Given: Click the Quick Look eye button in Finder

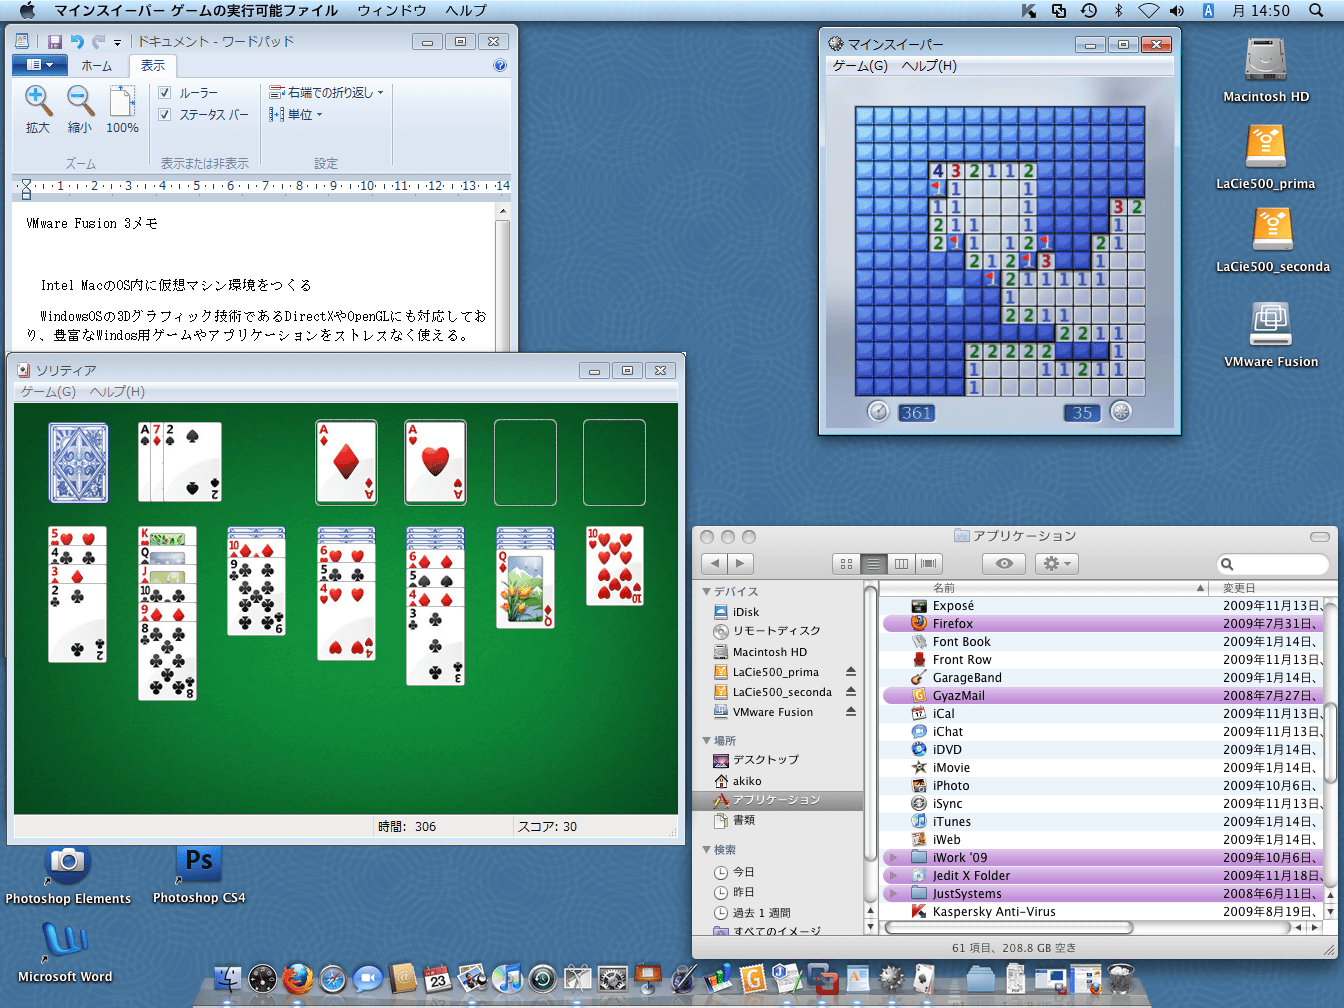Looking at the screenshot, I should click(1004, 564).
